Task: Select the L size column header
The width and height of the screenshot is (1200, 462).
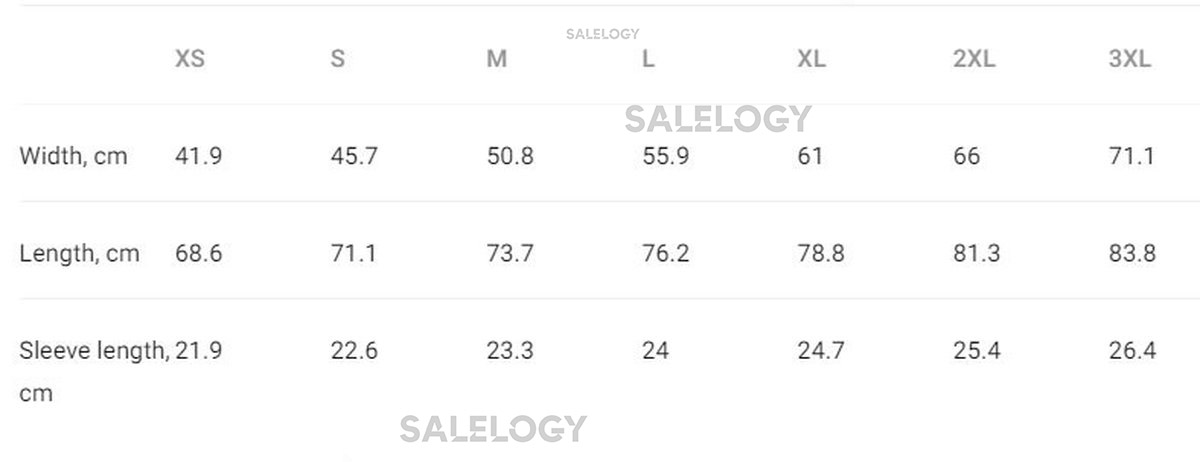Action: point(649,59)
